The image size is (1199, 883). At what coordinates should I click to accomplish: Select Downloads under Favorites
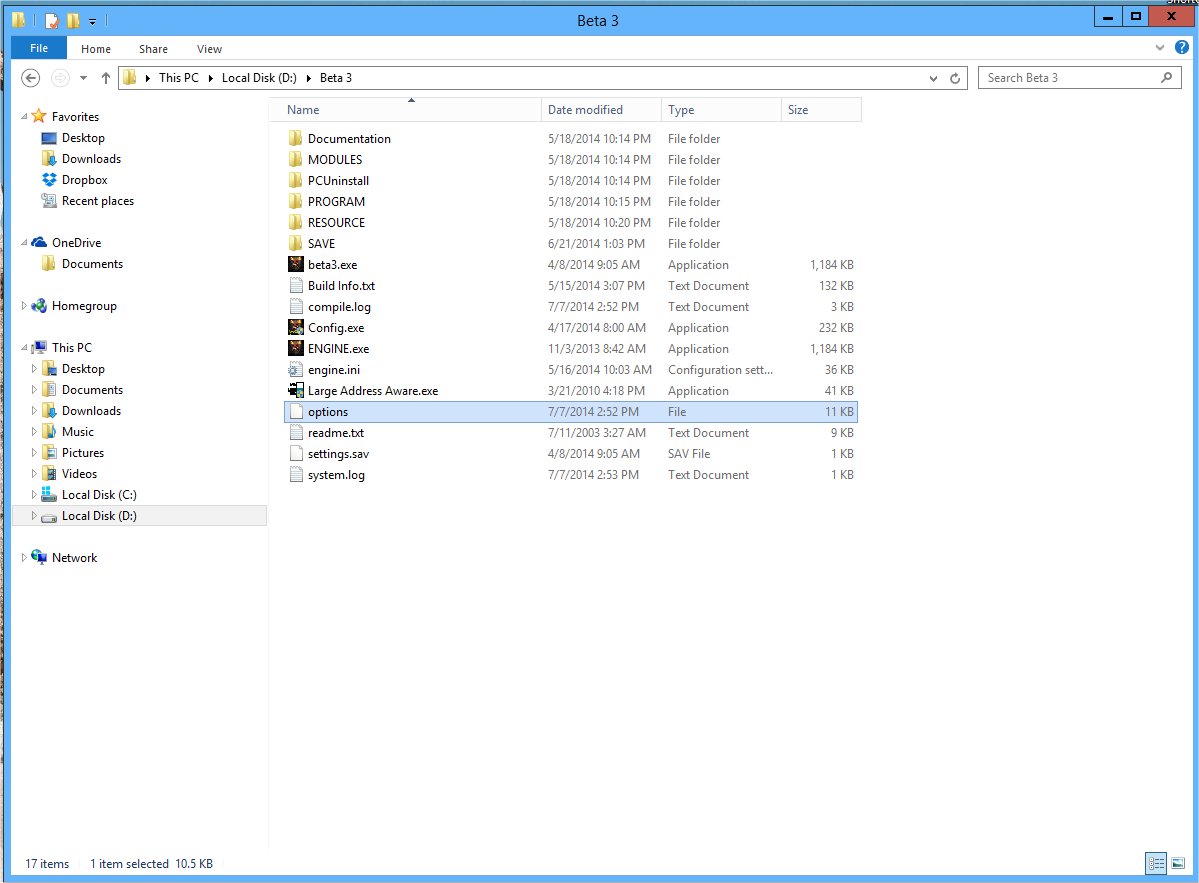[x=91, y=158]
